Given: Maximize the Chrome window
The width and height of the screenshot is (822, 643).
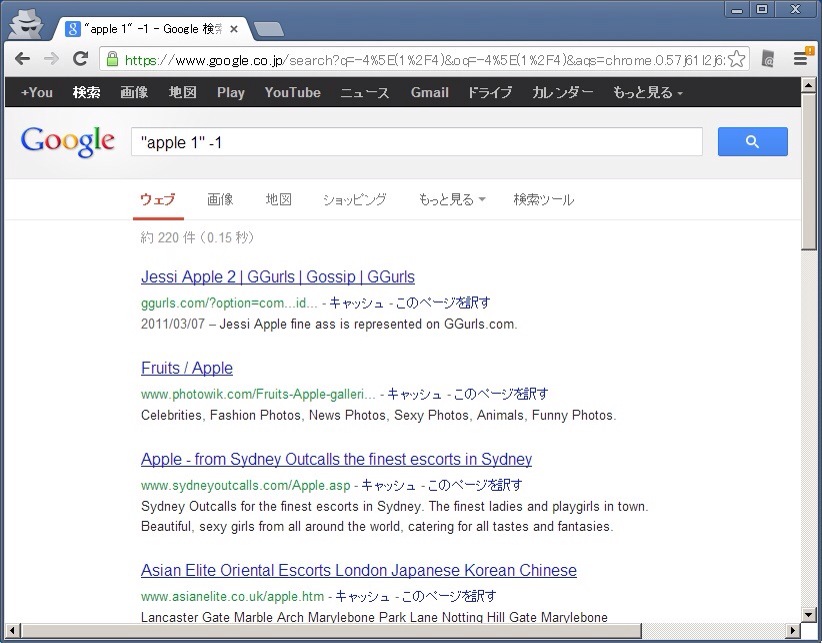Looking at the screenshot, I should pos(762,9).
